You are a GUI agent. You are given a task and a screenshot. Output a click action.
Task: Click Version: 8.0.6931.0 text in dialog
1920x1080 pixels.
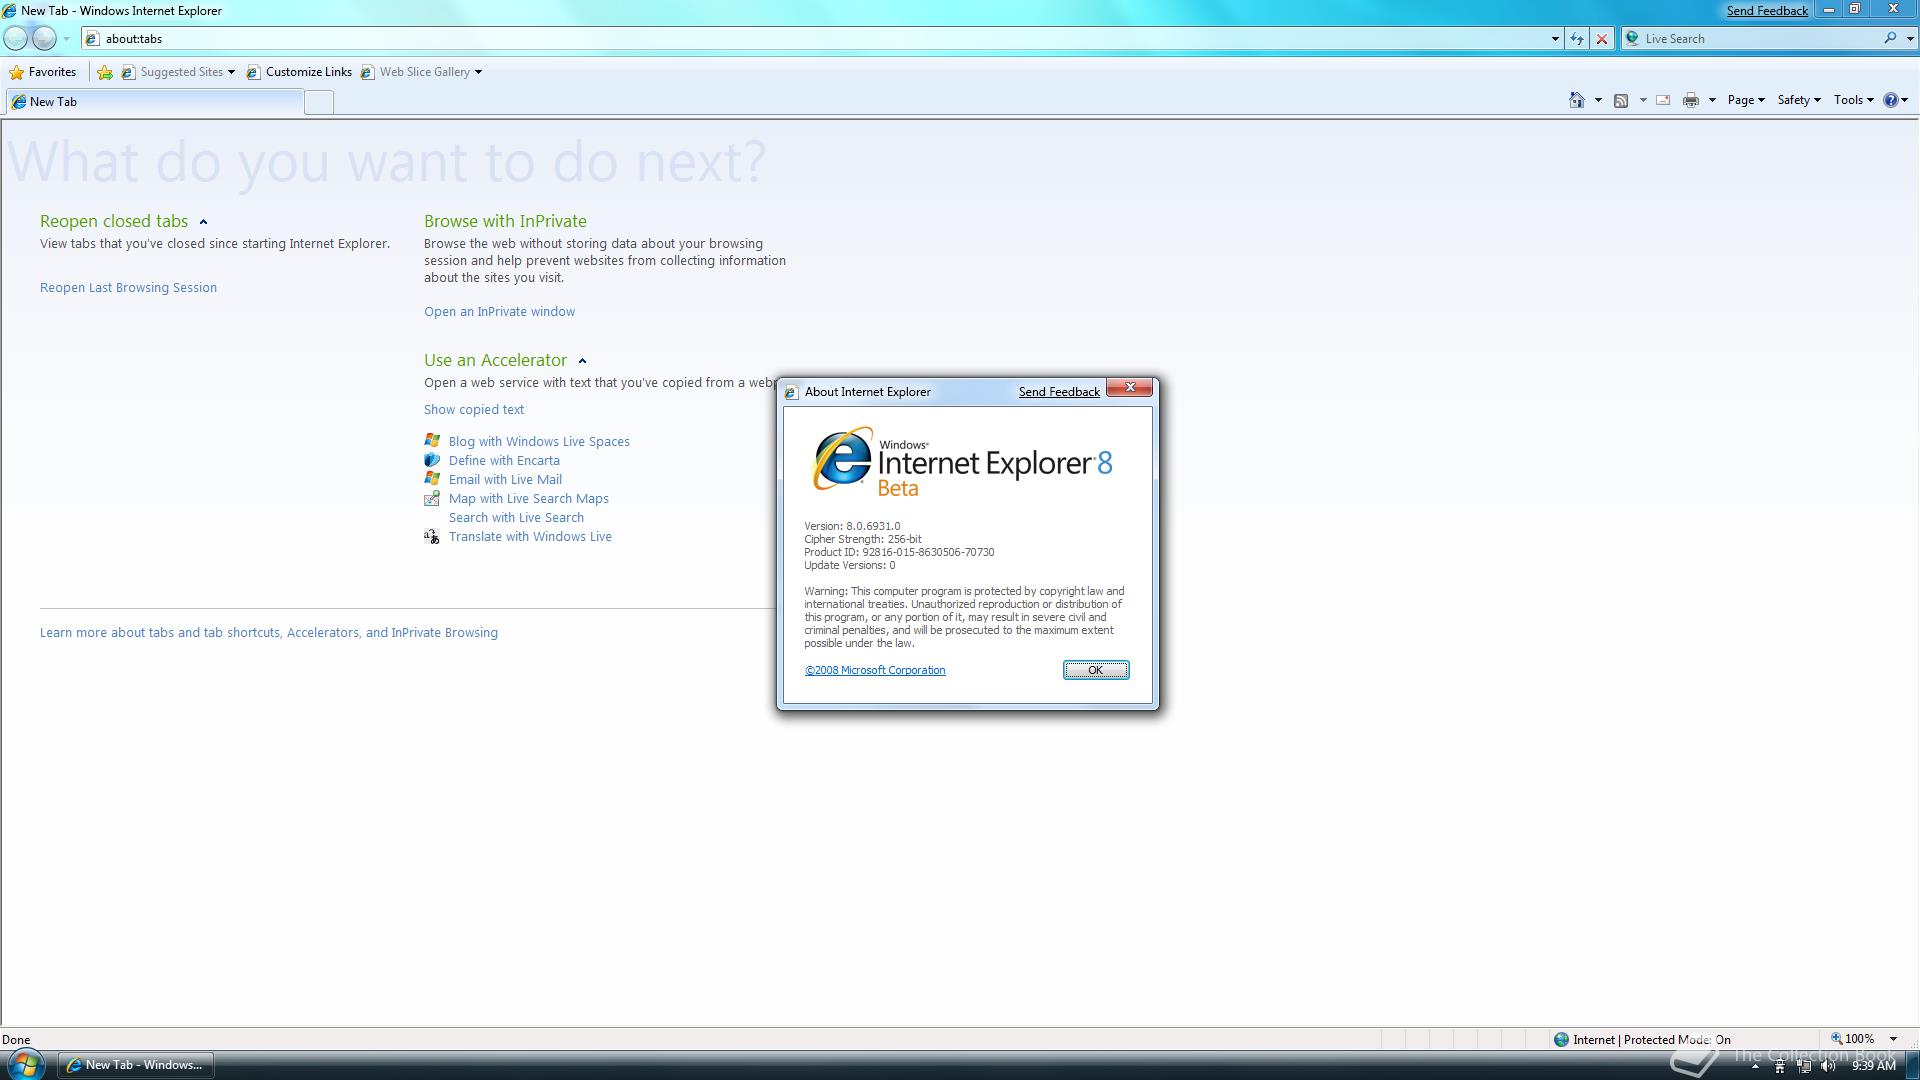852,526
